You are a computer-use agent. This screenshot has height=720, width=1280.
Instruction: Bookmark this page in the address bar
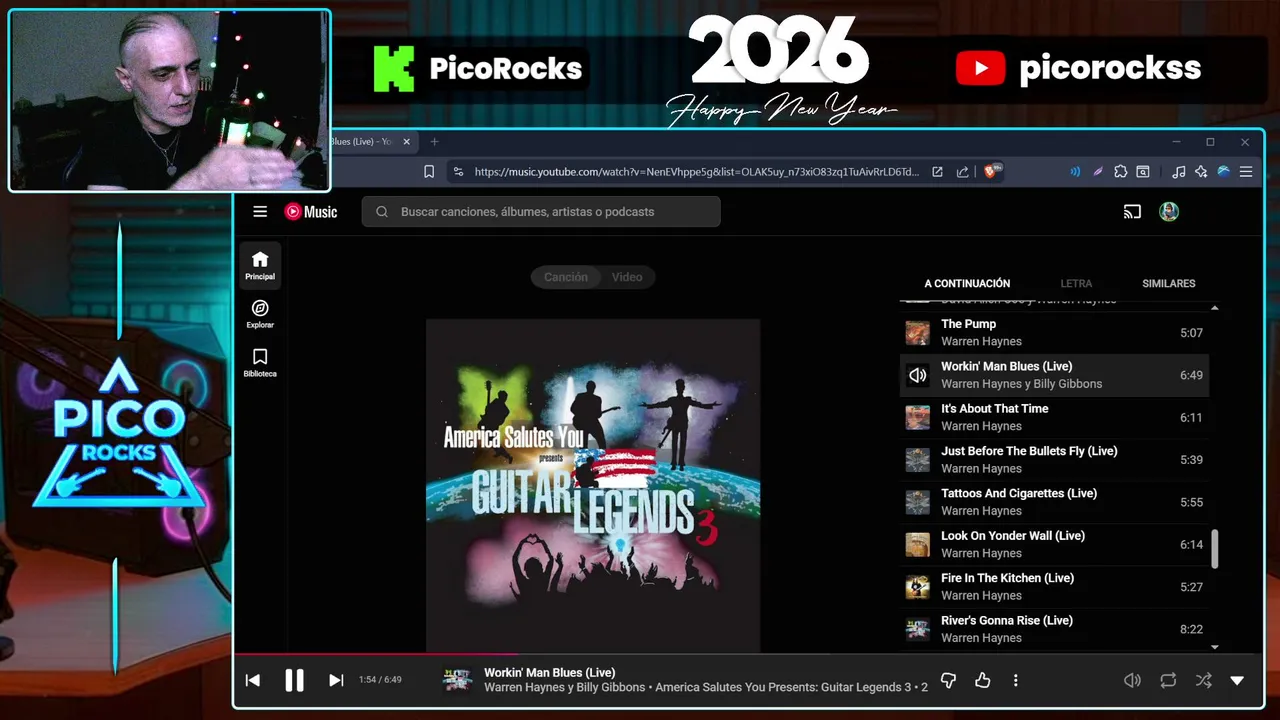(429, 172)
